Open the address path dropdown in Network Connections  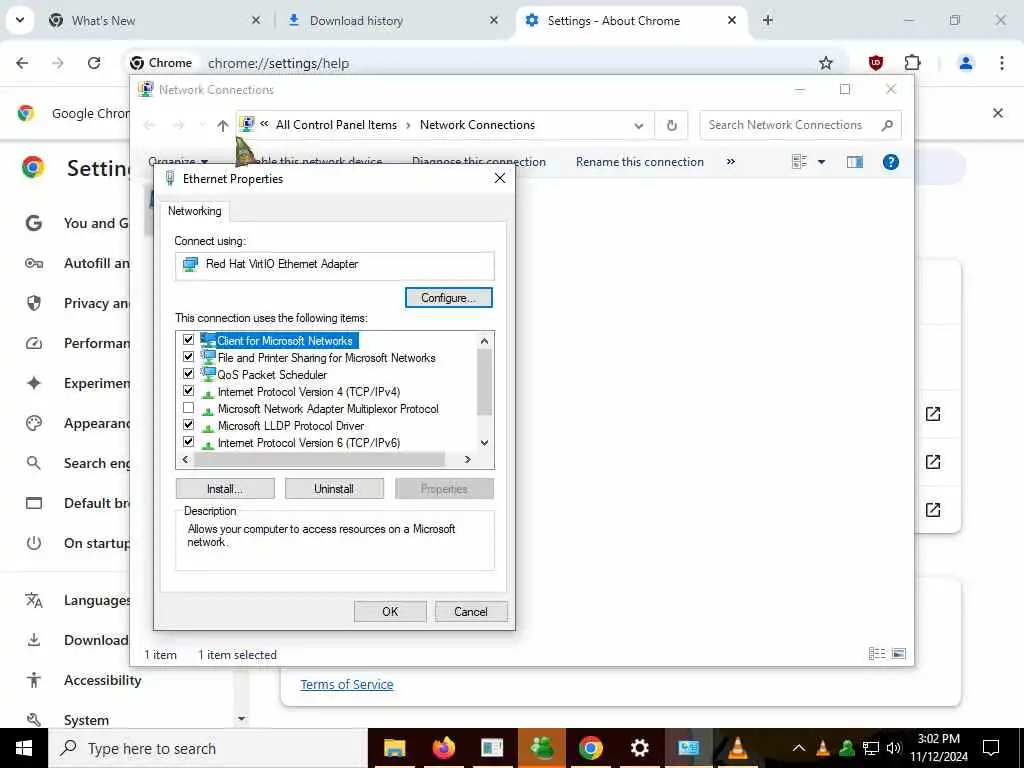pos(639,125)
